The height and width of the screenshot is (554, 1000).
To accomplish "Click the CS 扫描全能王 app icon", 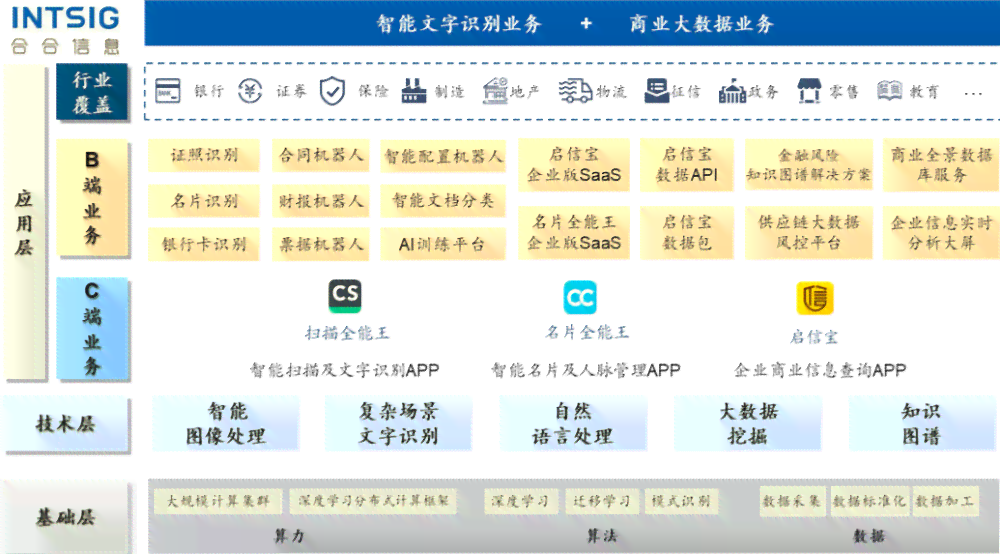I will (x=345, y=296).
